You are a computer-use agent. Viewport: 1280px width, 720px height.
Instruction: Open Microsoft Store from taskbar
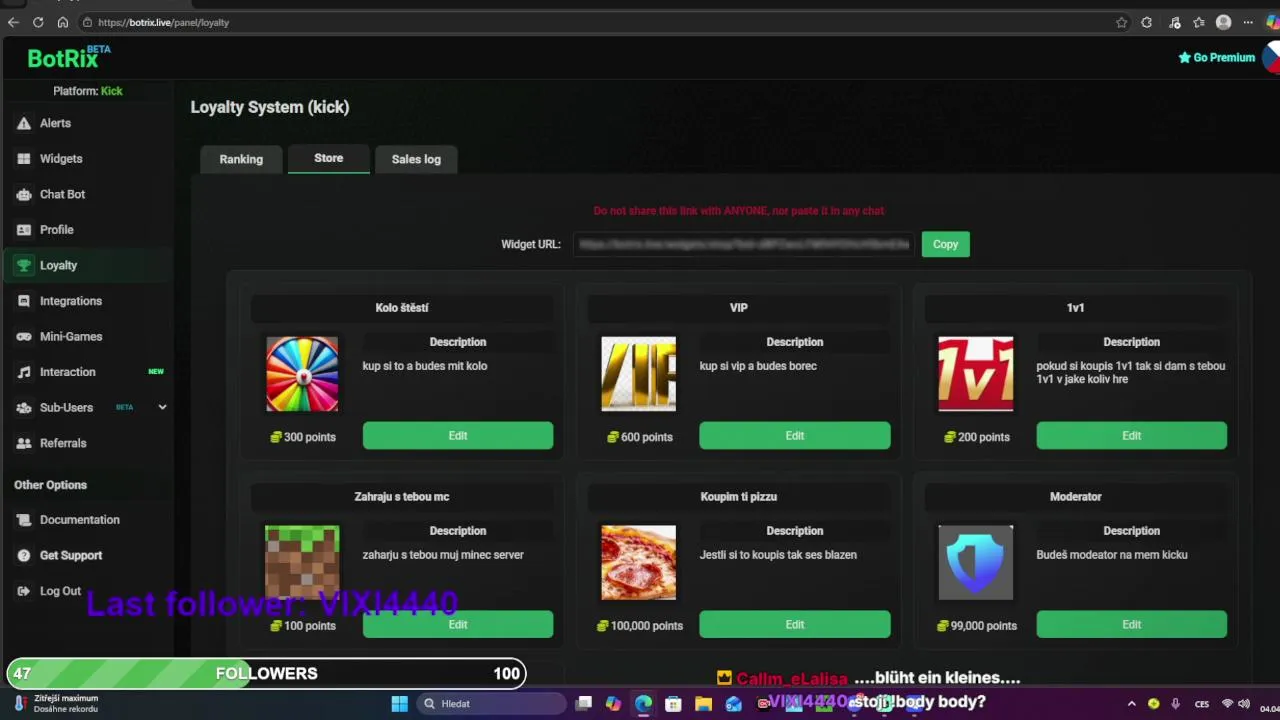tap(673, 703)
